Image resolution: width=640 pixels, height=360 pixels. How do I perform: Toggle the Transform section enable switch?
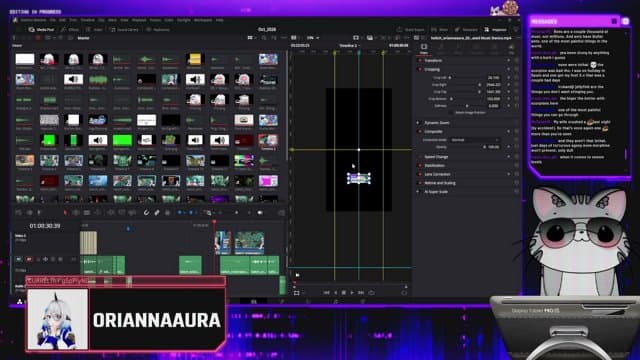click(420, 60)
